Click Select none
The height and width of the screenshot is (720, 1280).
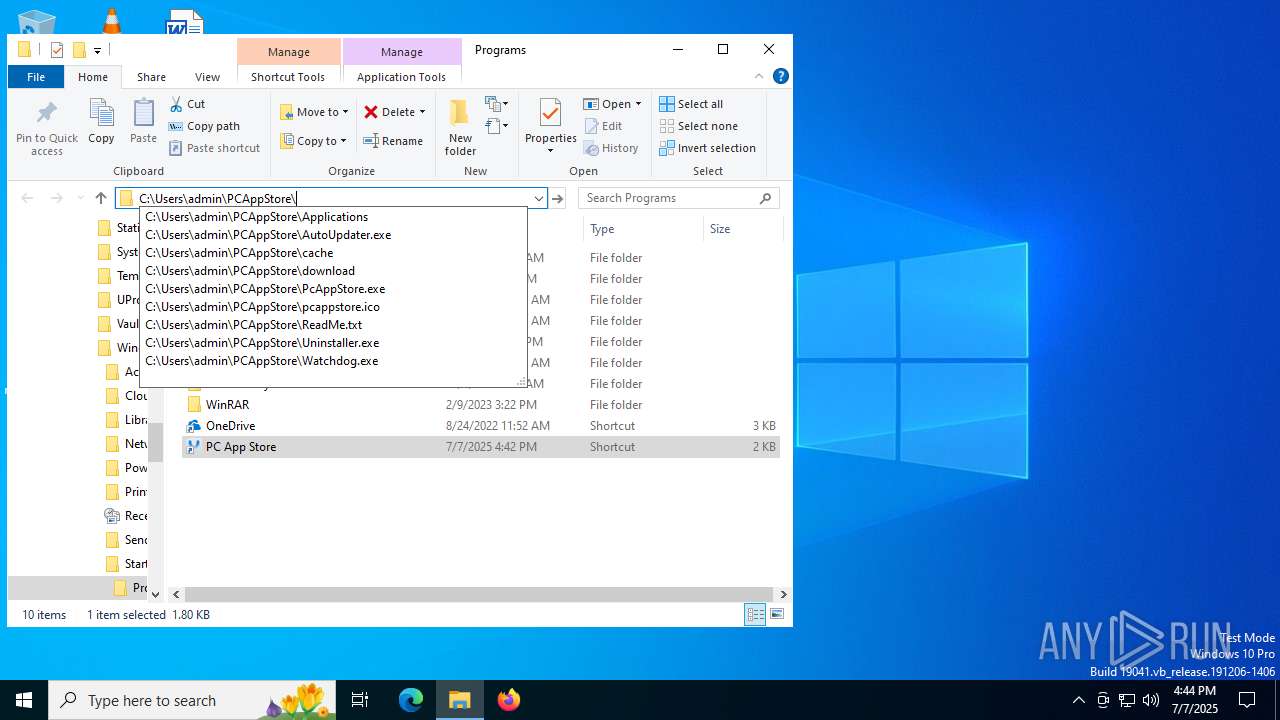point(698,126)
